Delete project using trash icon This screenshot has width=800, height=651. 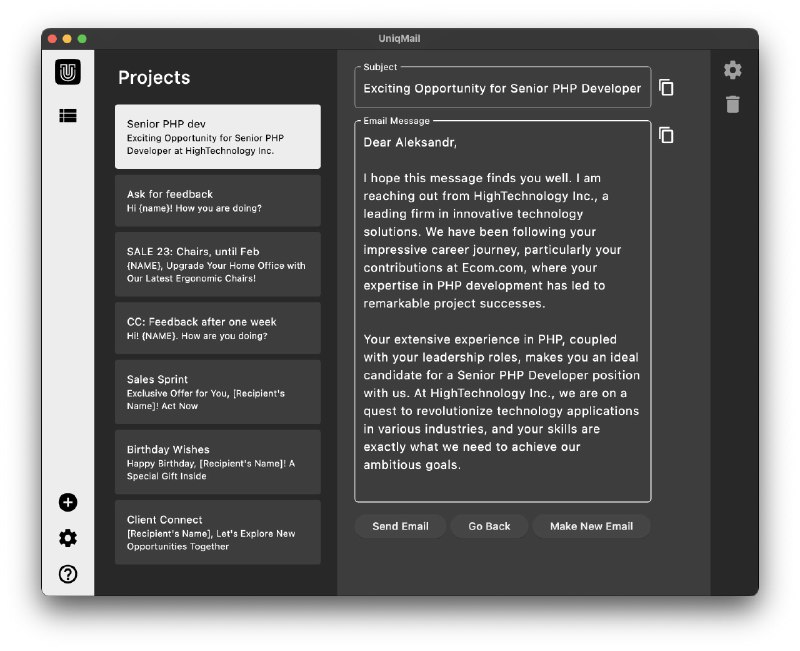pyautogui.click(x=733, y=104)
